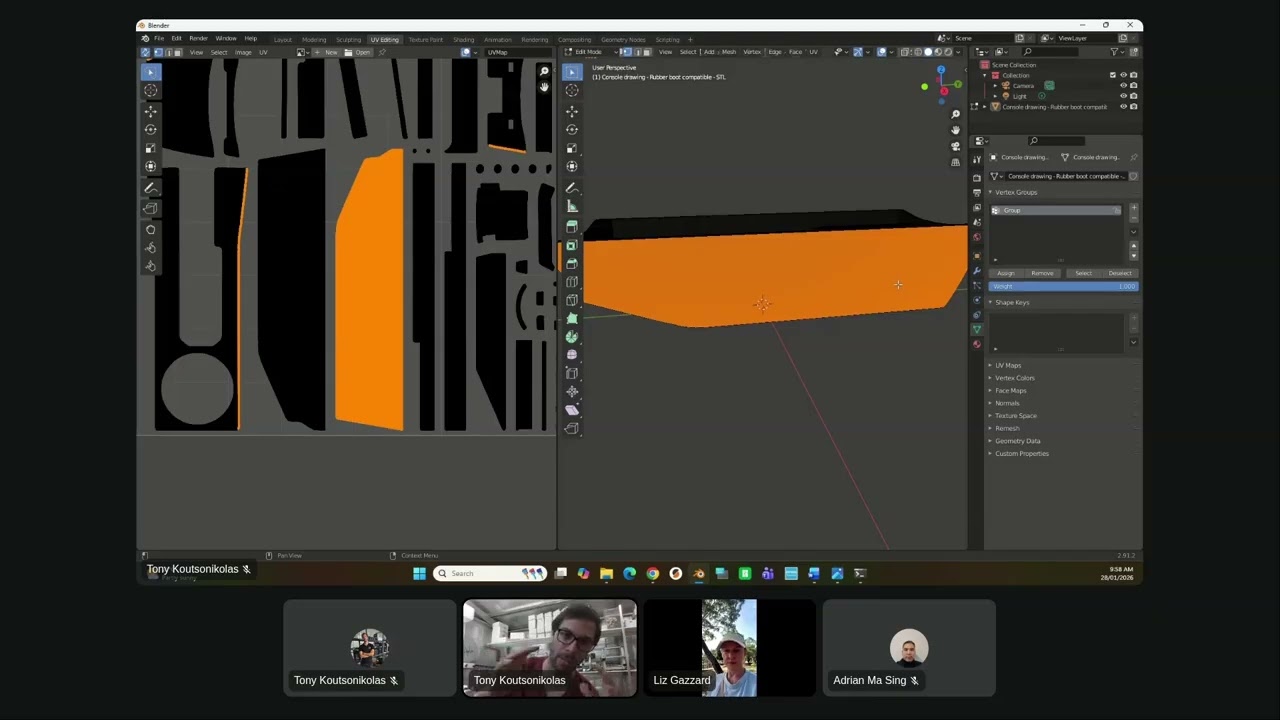The width and height of the screenshot is (1280, 720).
Task: Click the pin icon in properties header
Action: pos(1133,157)
